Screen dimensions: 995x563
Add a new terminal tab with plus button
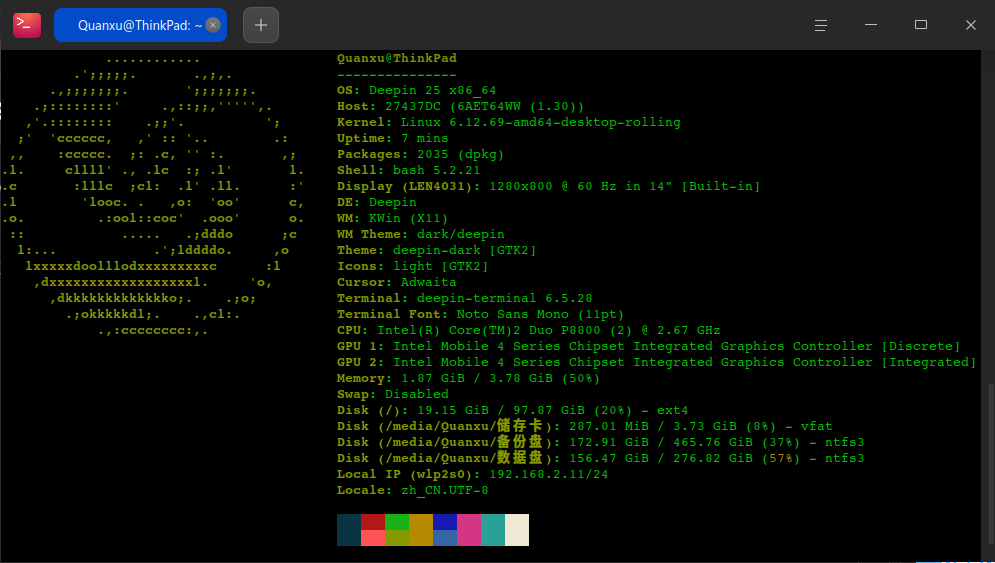(261, 25)
